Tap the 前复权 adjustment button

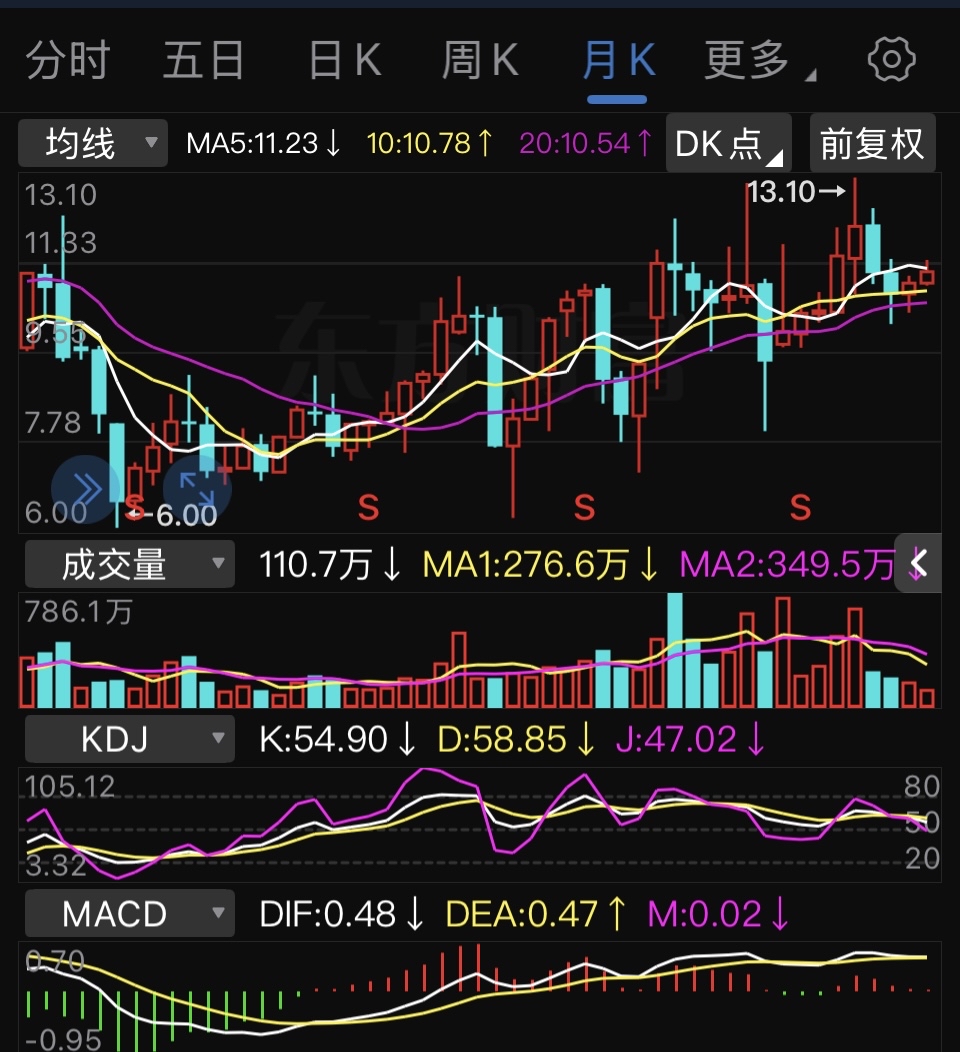pyautogui.click(x=872, y=143)
